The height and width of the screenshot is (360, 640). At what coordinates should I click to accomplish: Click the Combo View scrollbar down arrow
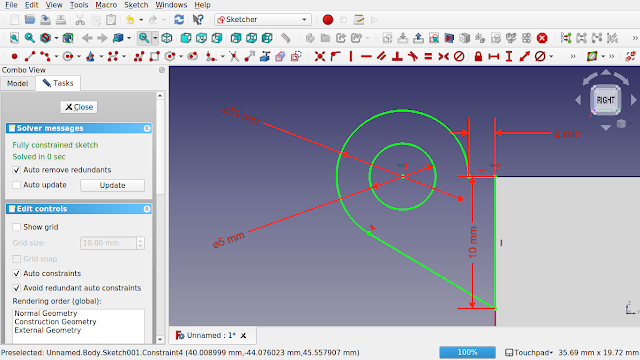(160, 339)
